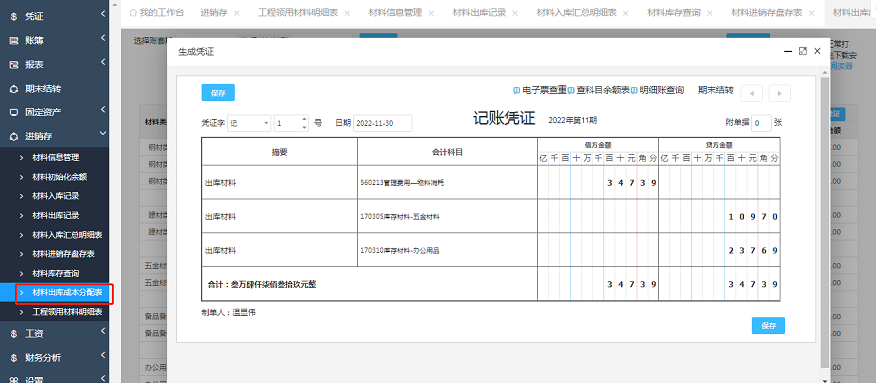Click the voucher number spinner arrows
This screenshot has width=876, height=383.
(x=304, y=123)
